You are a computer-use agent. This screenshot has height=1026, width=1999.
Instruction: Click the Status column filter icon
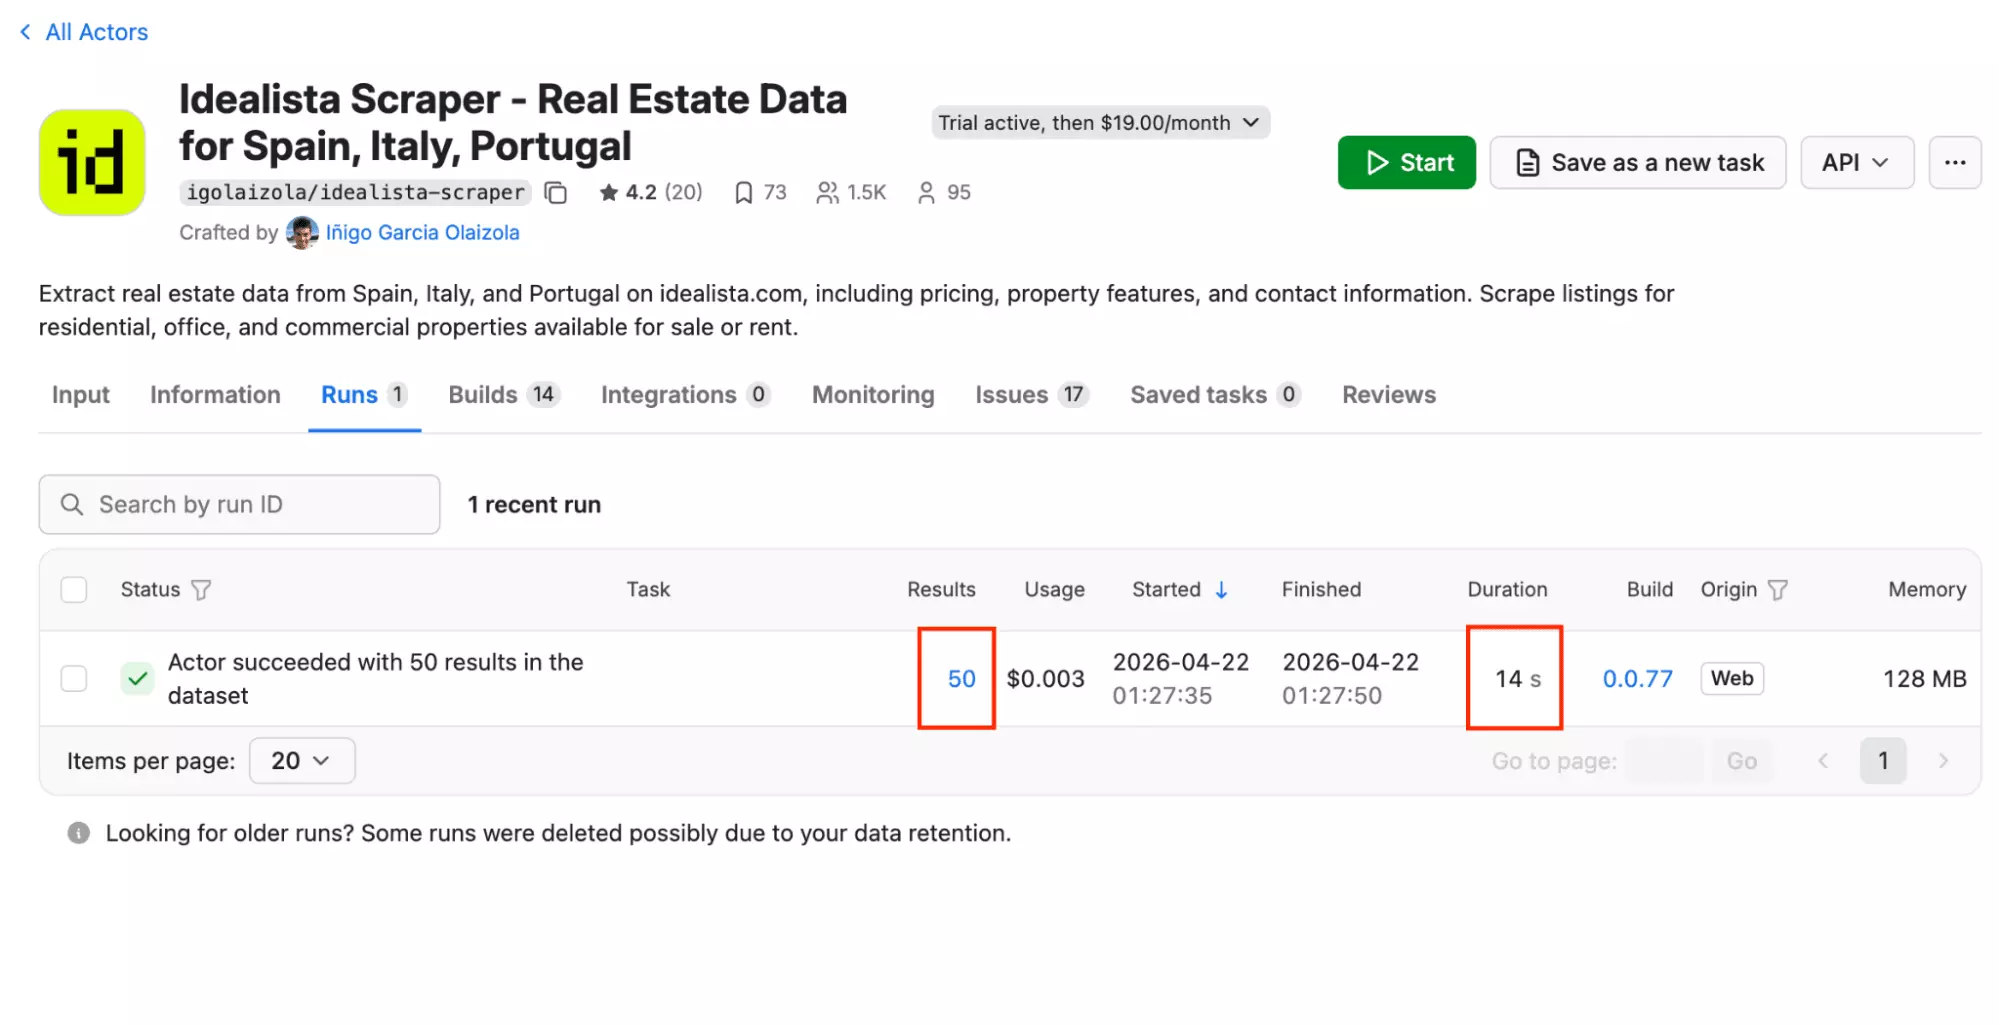(201, 590)
